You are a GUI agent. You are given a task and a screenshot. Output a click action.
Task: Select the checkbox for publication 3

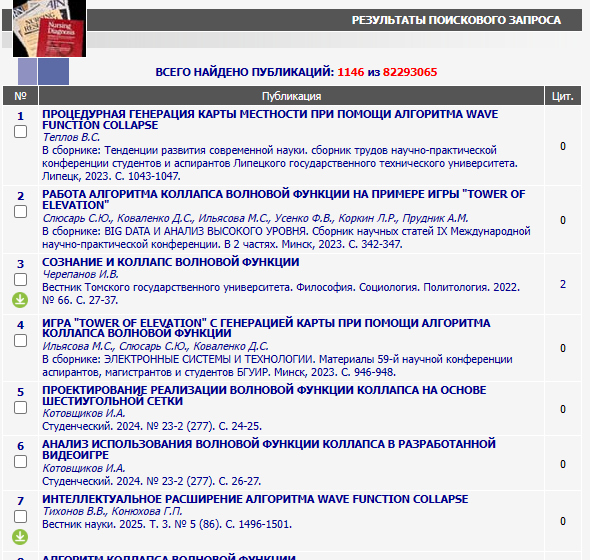(x=20, y=280)
